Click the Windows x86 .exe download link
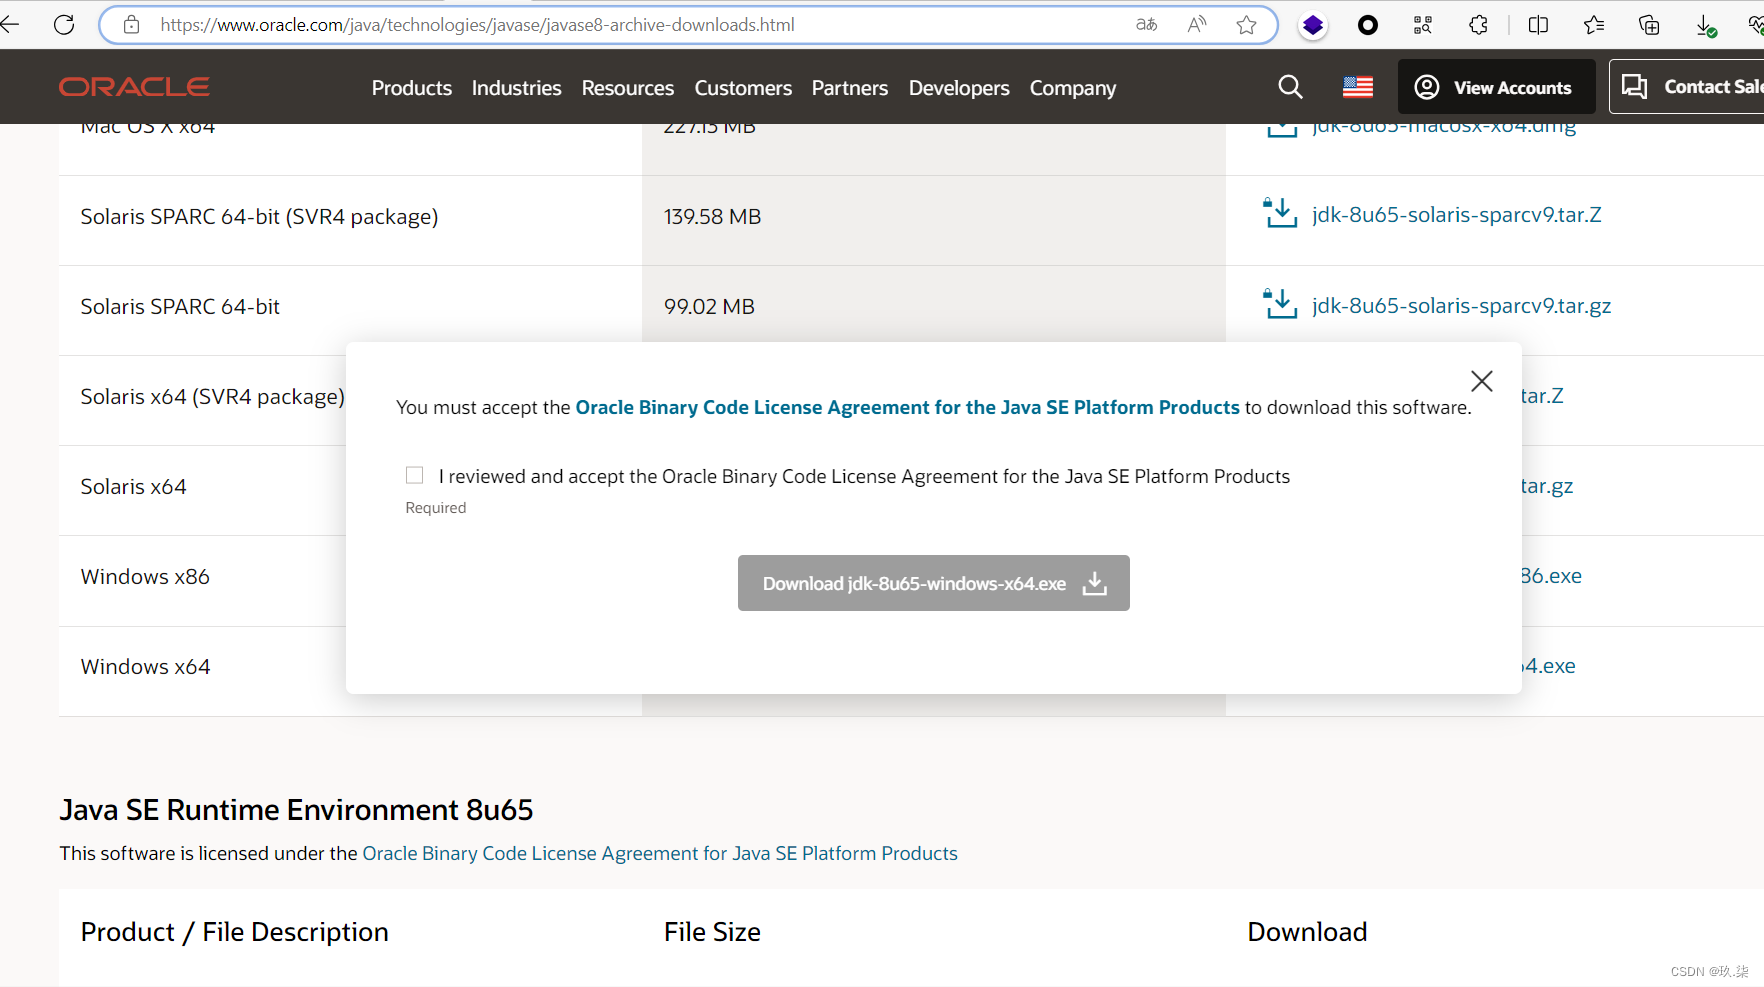Viewport: 1764px width, 987px height. tap(1551, 576)
